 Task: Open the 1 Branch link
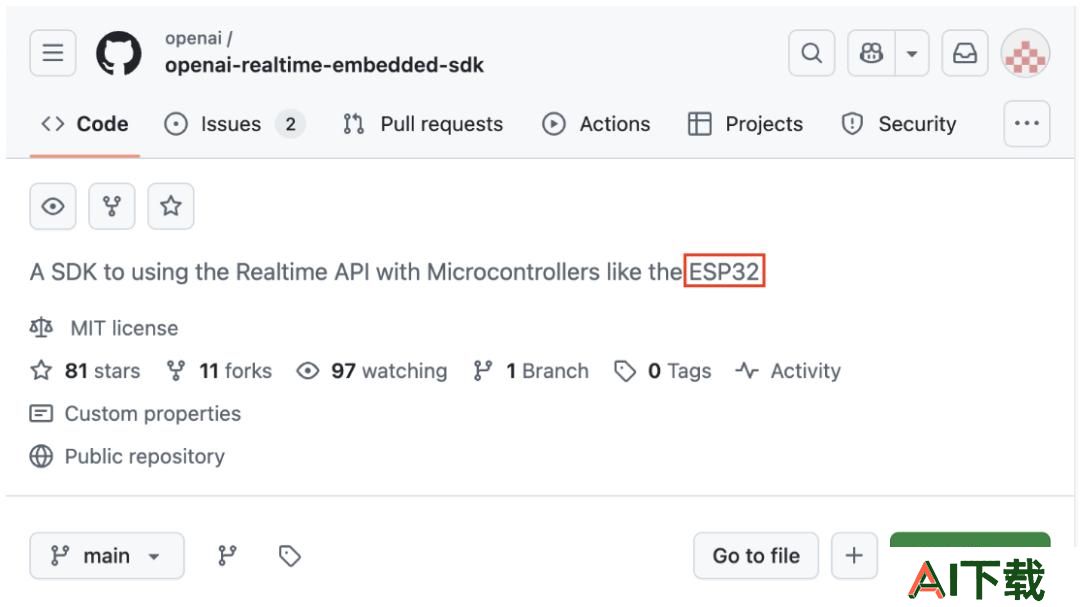pos(531,371)
